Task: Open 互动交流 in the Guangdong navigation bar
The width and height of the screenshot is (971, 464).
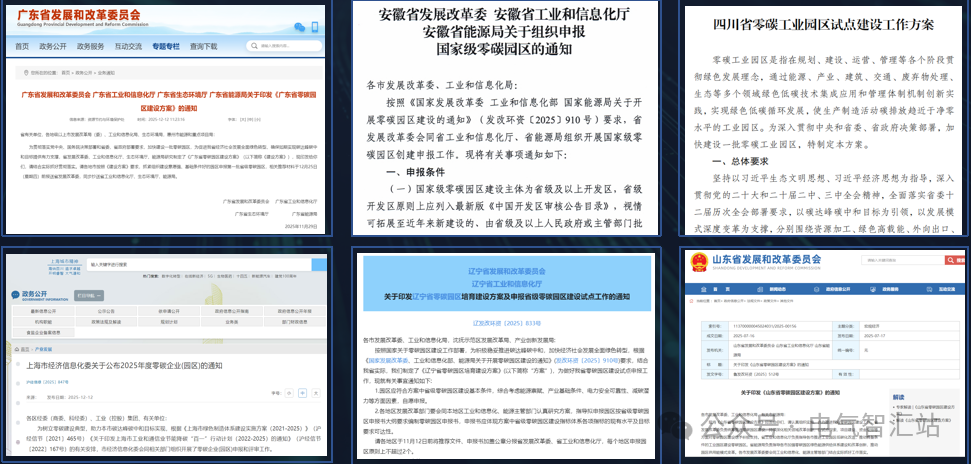Action: (128, 46)
